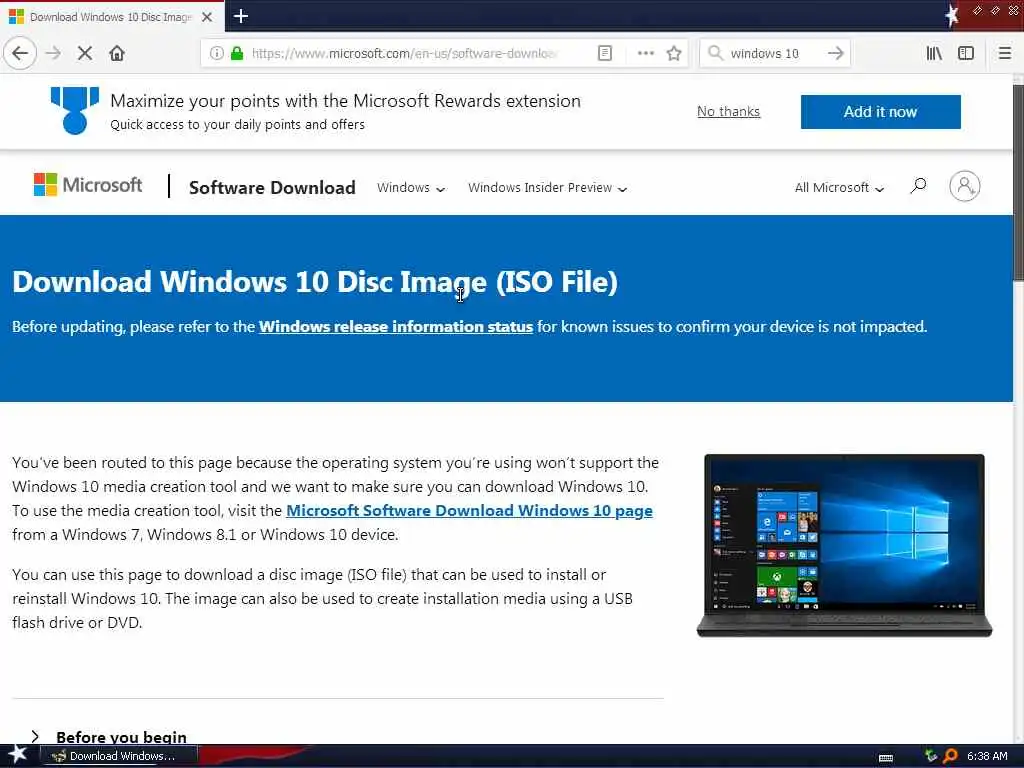This screenshot has height=768, width=1024.
Task: Click the white star icon in title bar
Action: coord(952,14)
